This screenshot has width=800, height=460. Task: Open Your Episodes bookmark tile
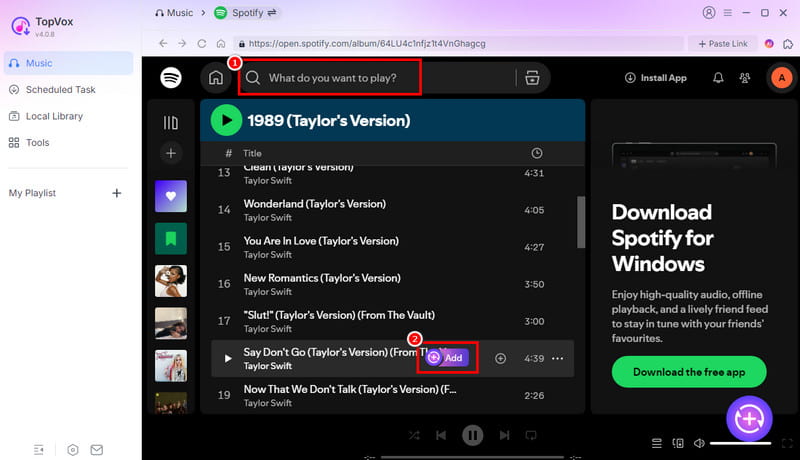[x=171, y=239]
